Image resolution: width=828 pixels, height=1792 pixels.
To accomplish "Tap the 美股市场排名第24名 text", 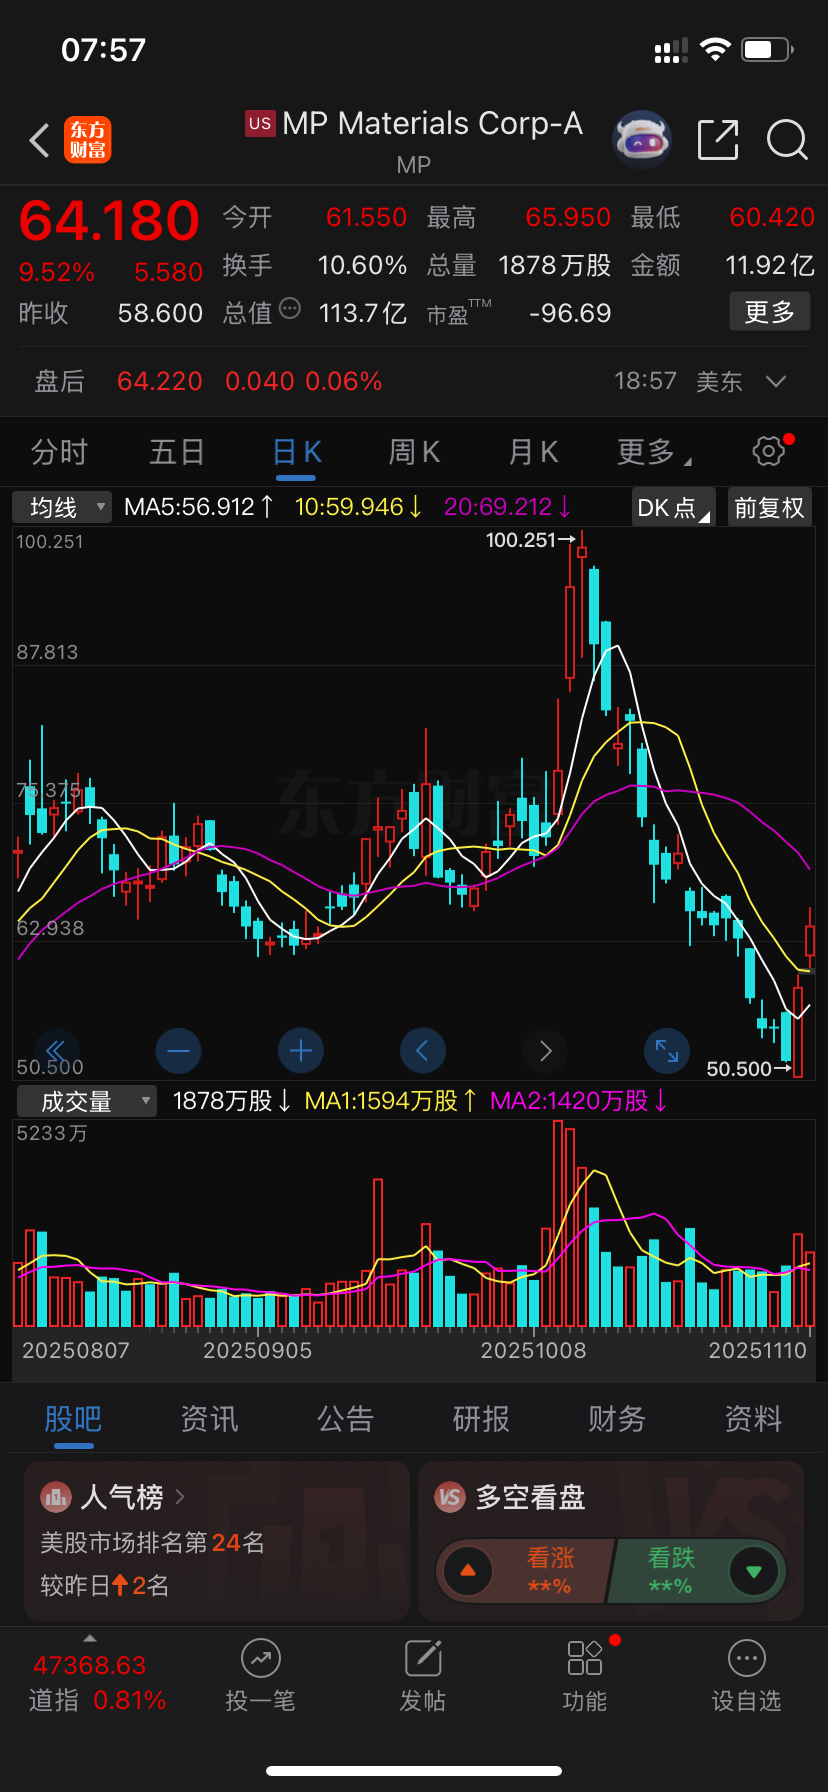I will point(152,1542).
